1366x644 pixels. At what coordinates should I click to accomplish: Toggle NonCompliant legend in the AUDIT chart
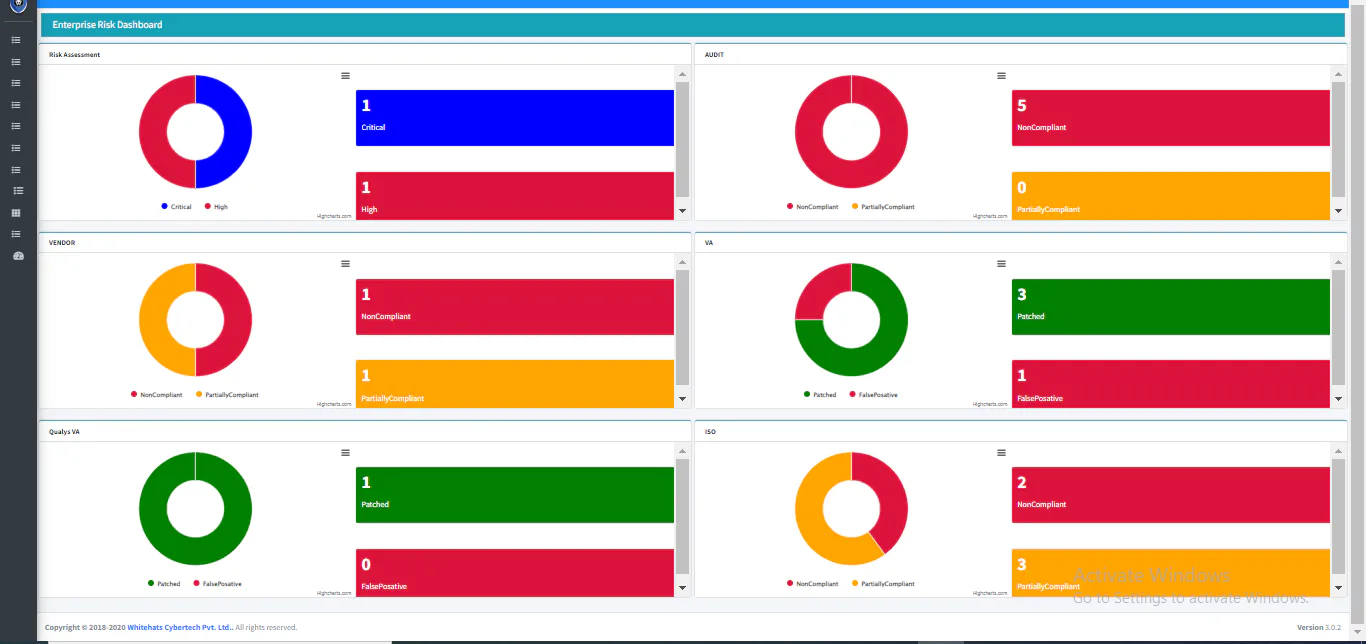pos(812,207)
